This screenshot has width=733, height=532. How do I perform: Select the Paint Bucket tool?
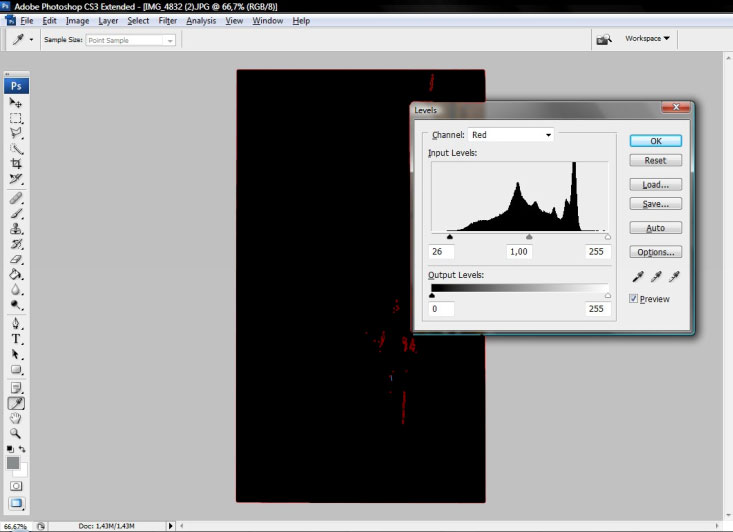[16, 274]
